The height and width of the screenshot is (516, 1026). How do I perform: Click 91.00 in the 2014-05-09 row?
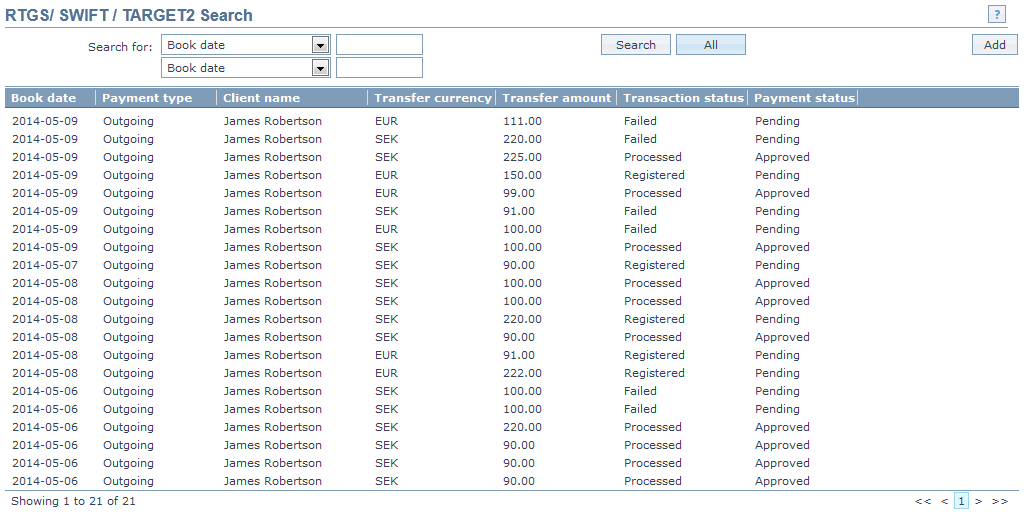(x=519, y=211)
